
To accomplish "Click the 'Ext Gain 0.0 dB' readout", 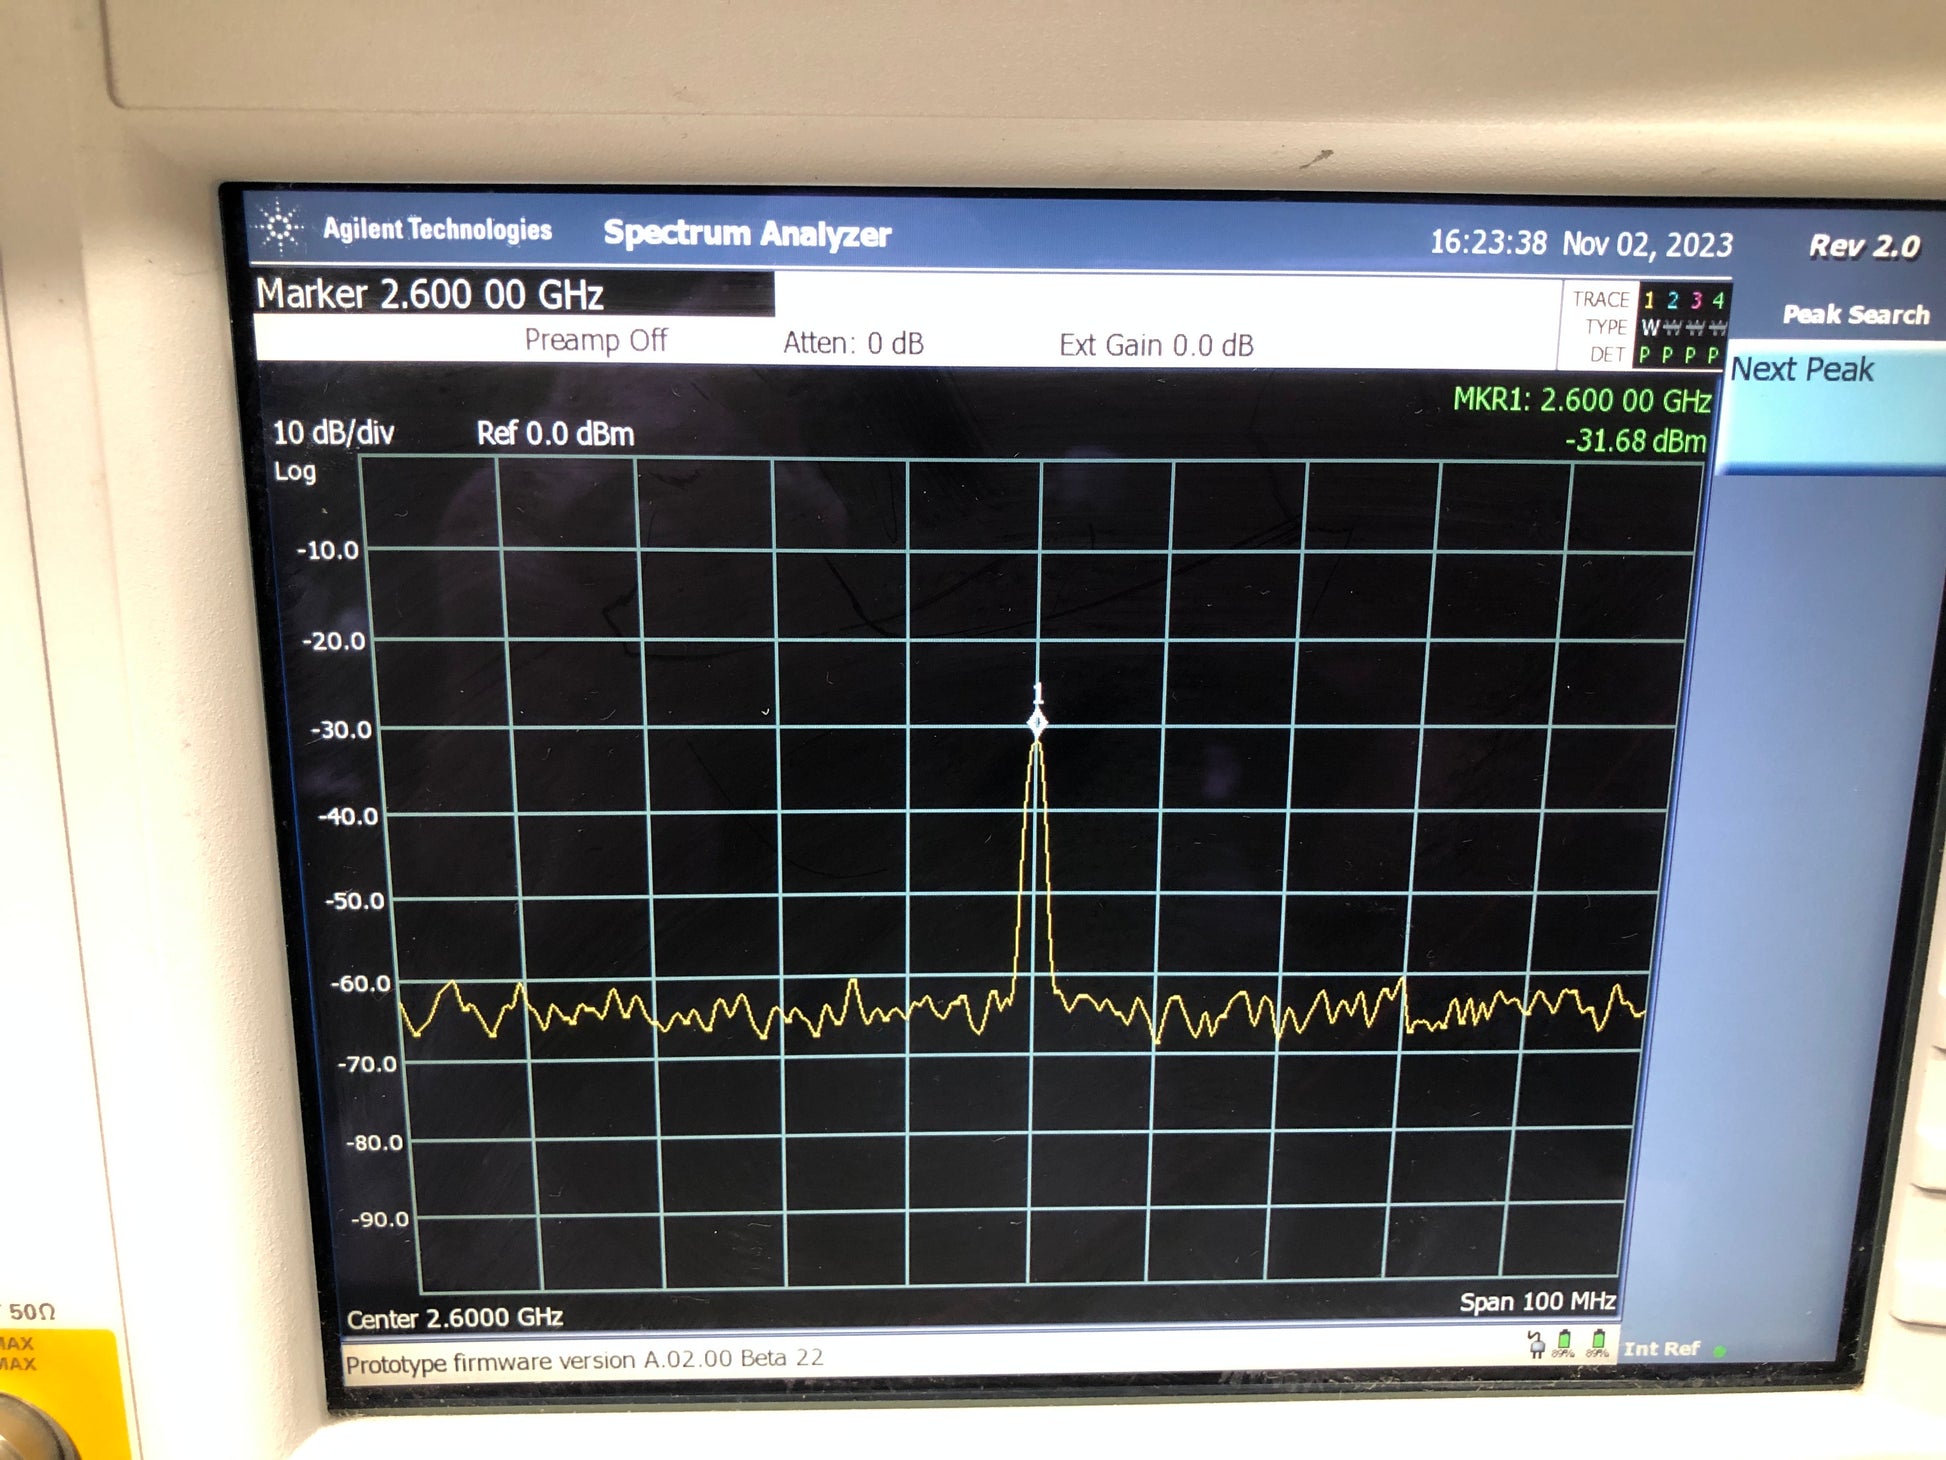I will (x=1156, y=345).
